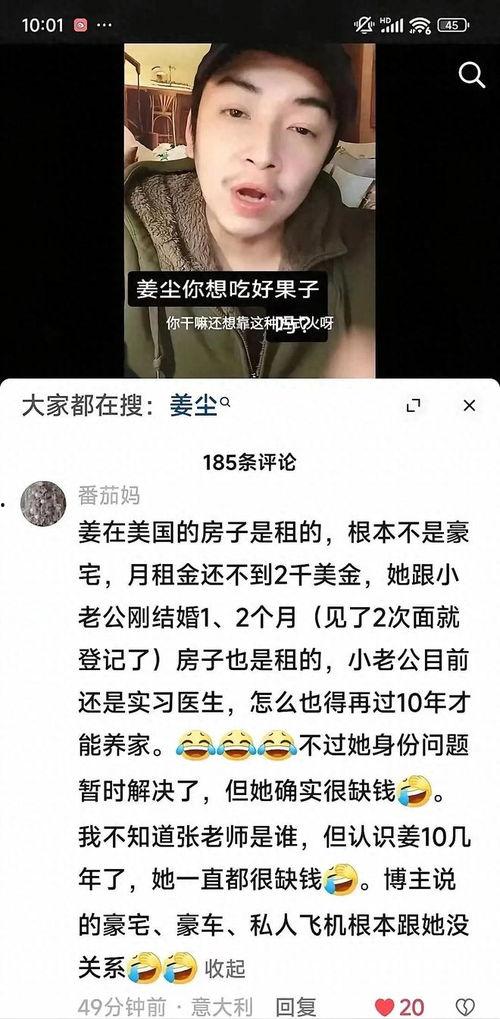Screen dimensions: 500x1019
Task: Tap the HD signal strength indicator
Action: click(x=392, y=25)
